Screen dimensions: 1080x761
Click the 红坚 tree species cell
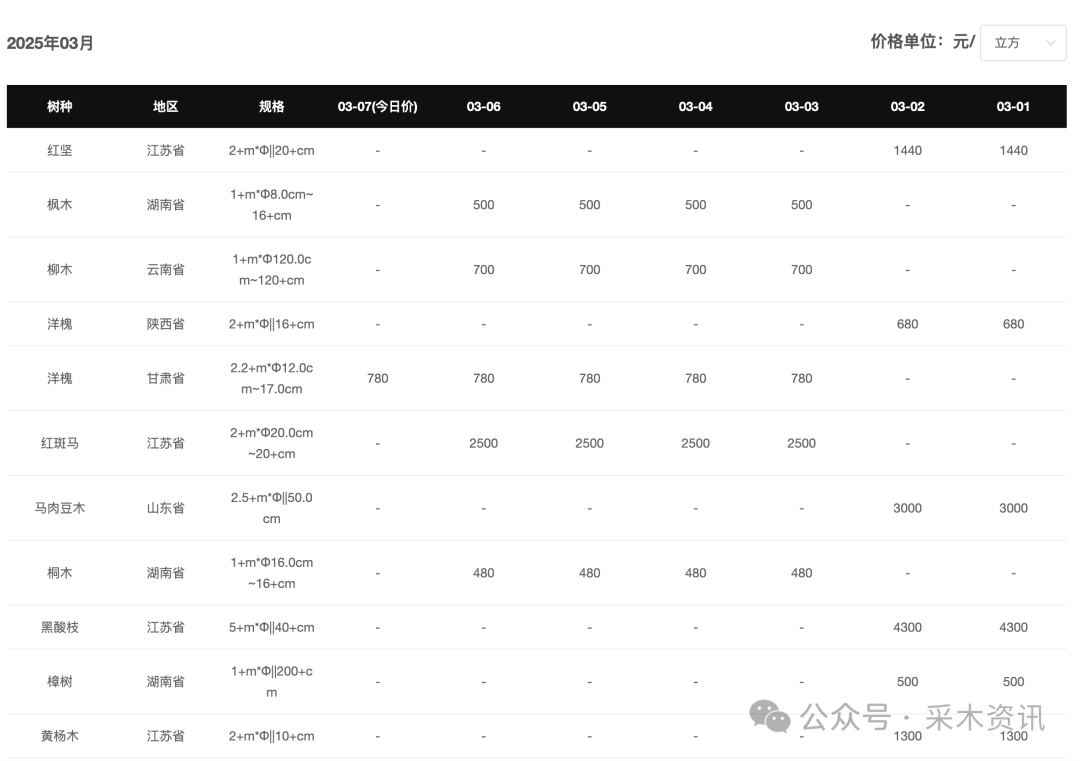(60, 150)
